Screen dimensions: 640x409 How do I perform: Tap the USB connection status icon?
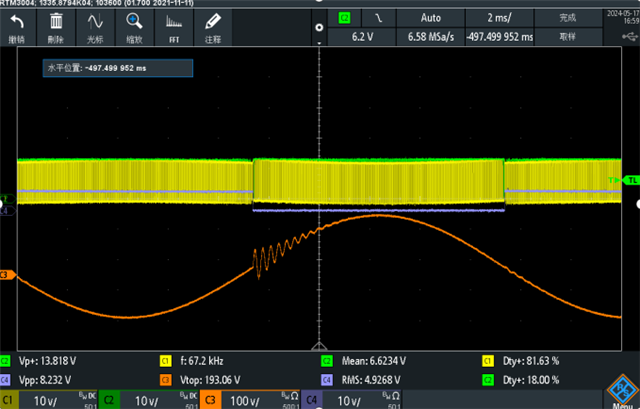(x=630, y=37)
